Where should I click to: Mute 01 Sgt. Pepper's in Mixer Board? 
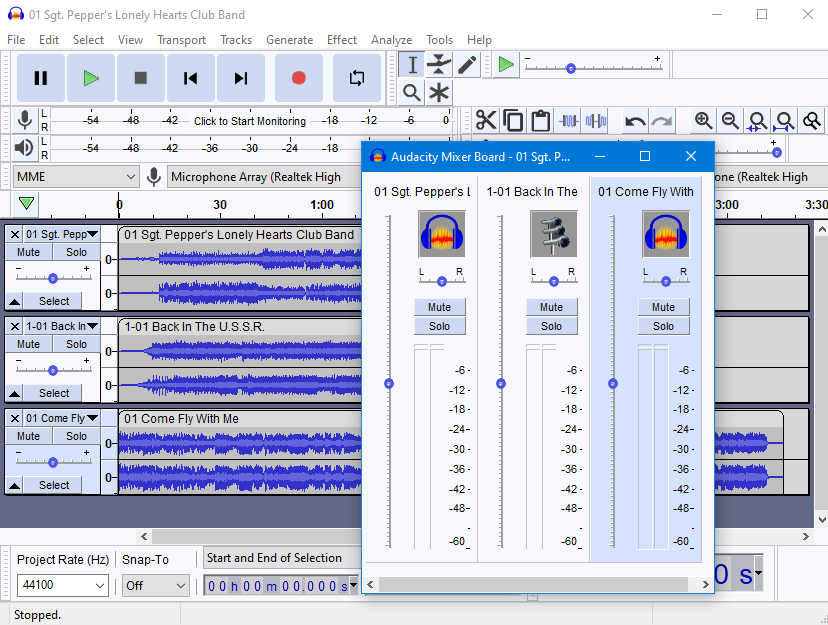pyautogui.click(x=439, y=307)
